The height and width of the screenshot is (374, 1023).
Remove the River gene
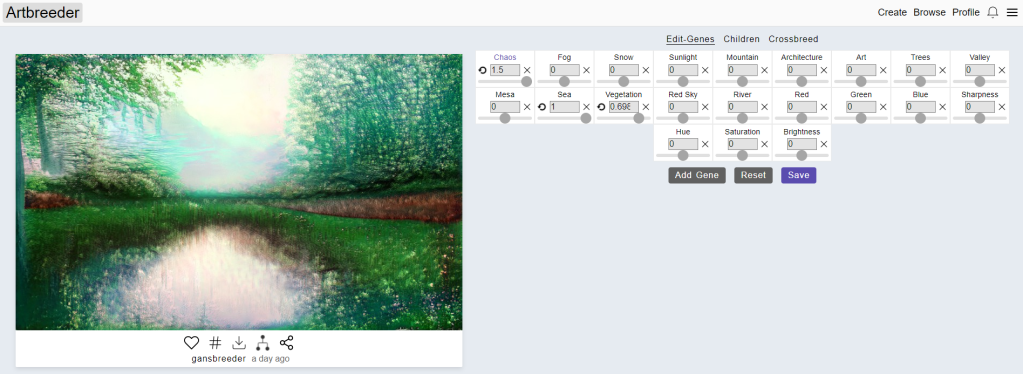coord(765,107)
